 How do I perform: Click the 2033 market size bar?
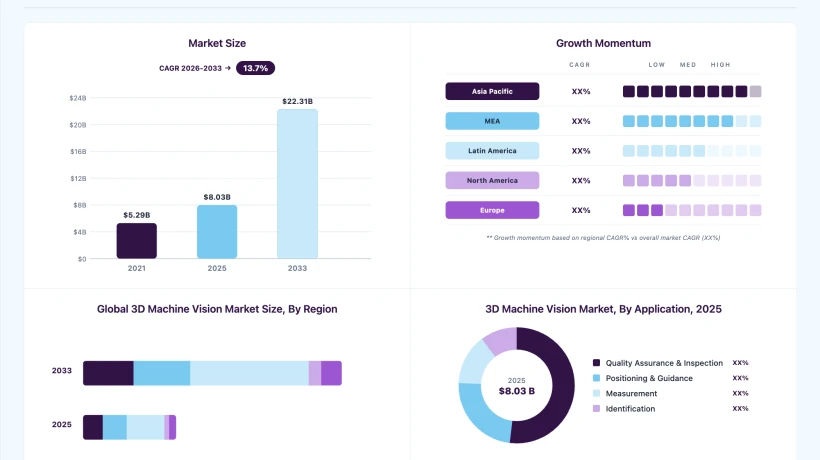pyautogui.click(x=298, y=184)
